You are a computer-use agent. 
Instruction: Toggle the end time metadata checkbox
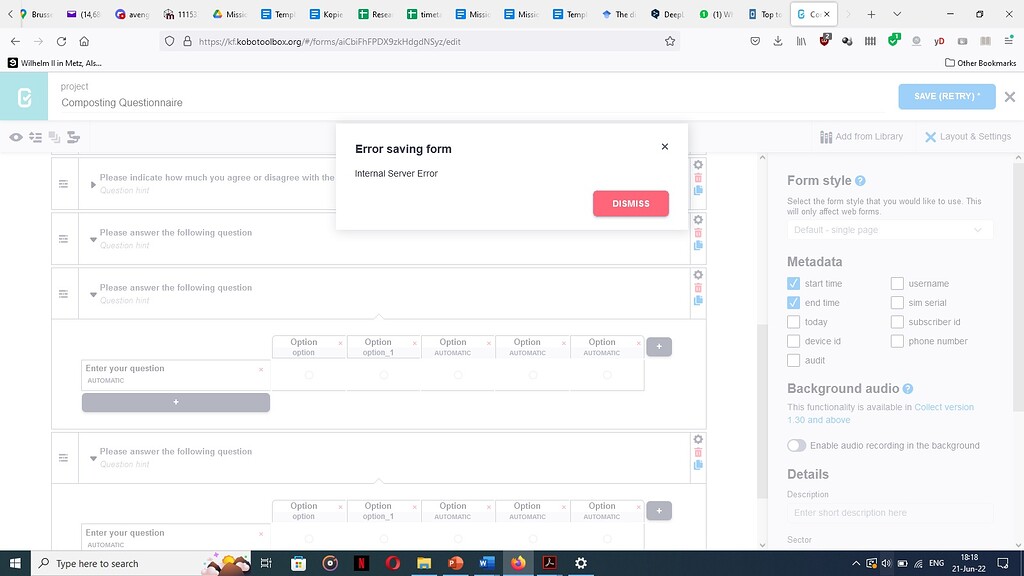tap(793, 302)
